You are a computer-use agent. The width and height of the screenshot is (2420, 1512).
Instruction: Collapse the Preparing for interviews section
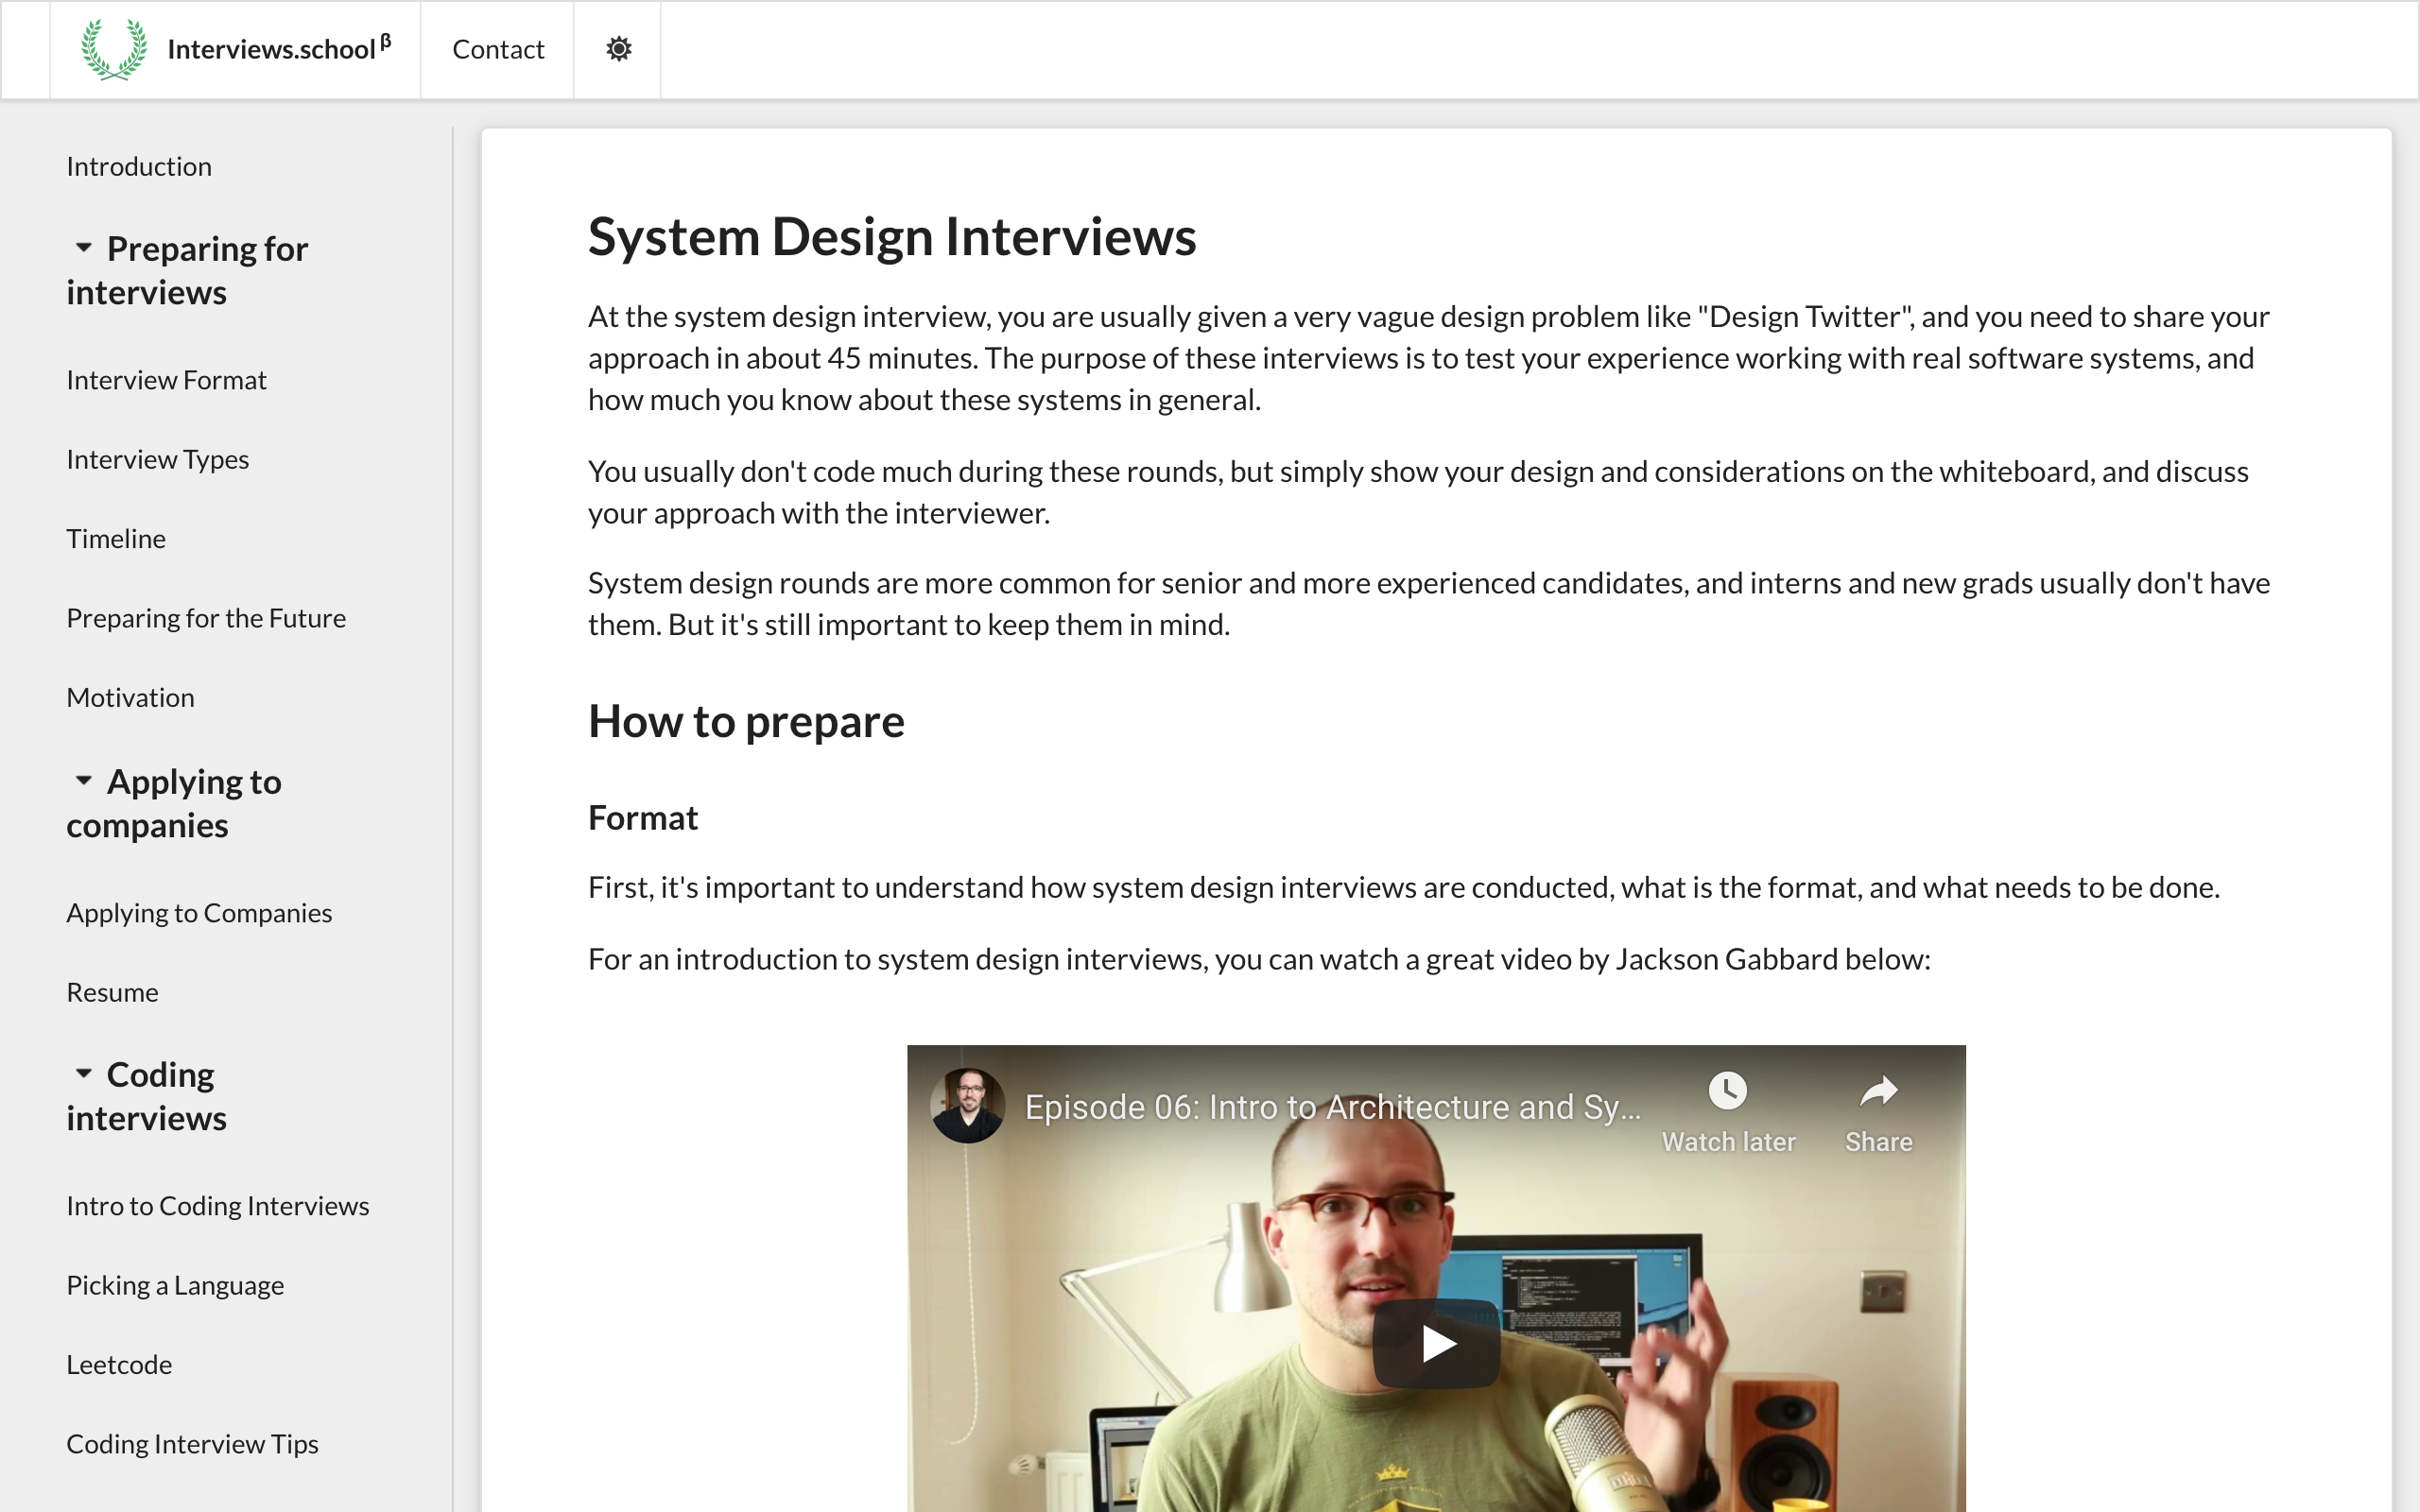tap(84, 246)
